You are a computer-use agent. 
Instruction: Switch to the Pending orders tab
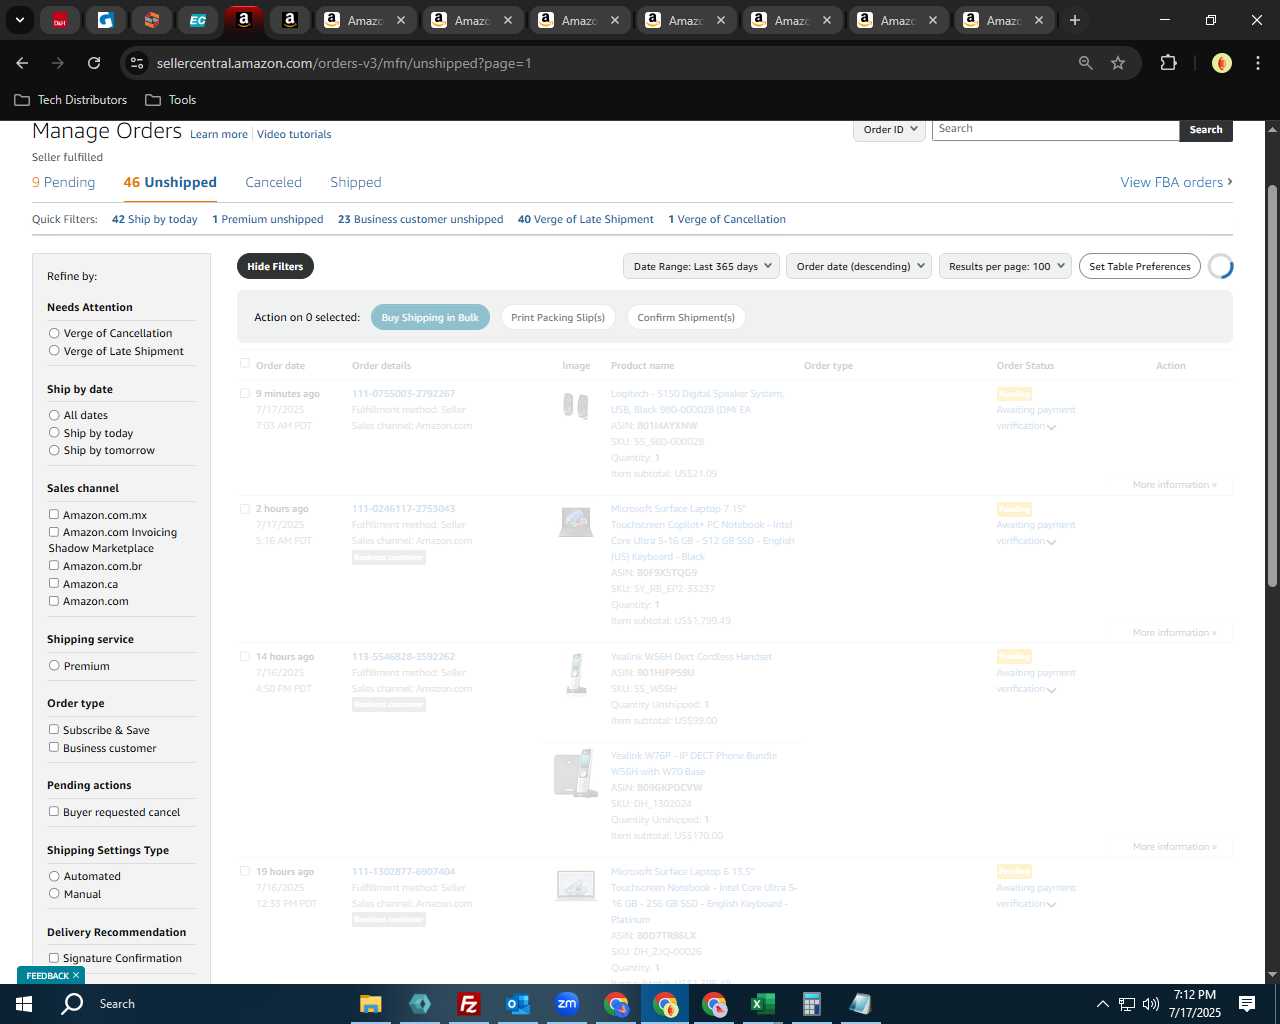point(63,182)
